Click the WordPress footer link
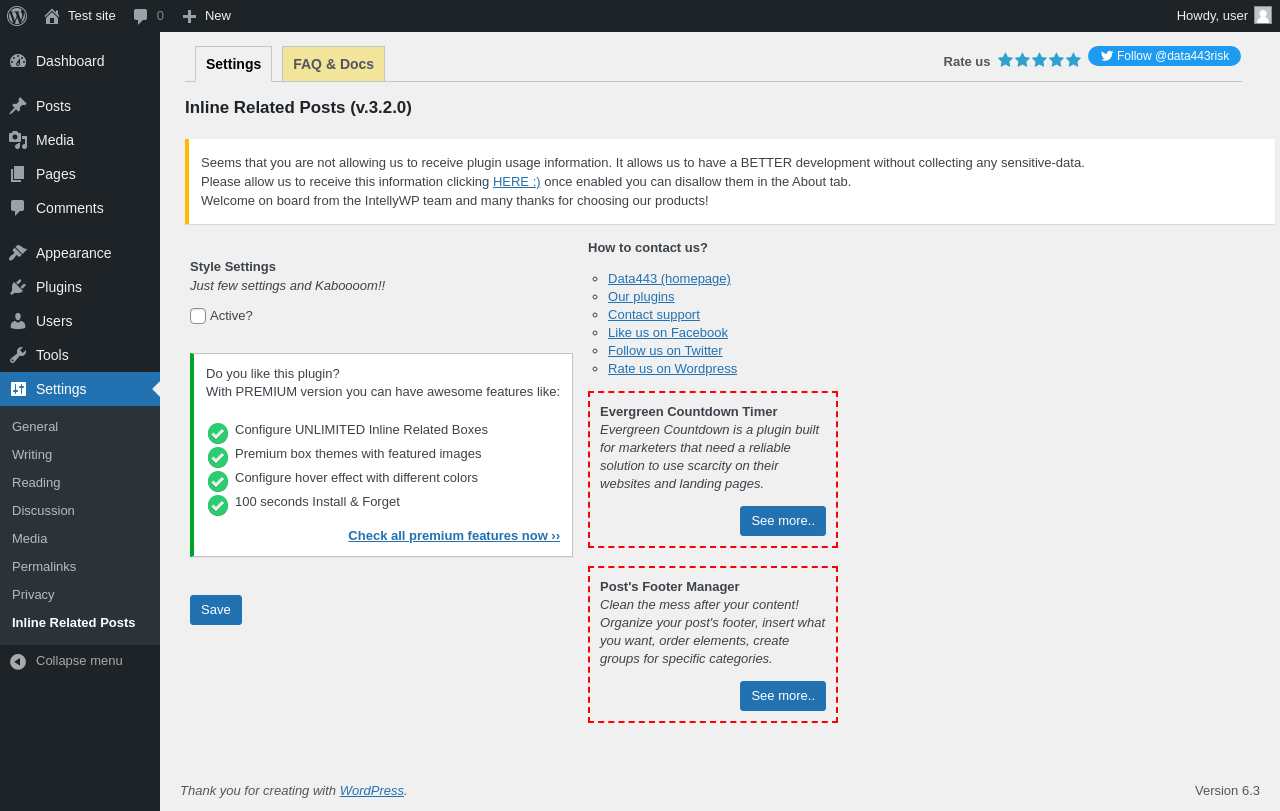 pyautogui.click(x=372, y=791)
